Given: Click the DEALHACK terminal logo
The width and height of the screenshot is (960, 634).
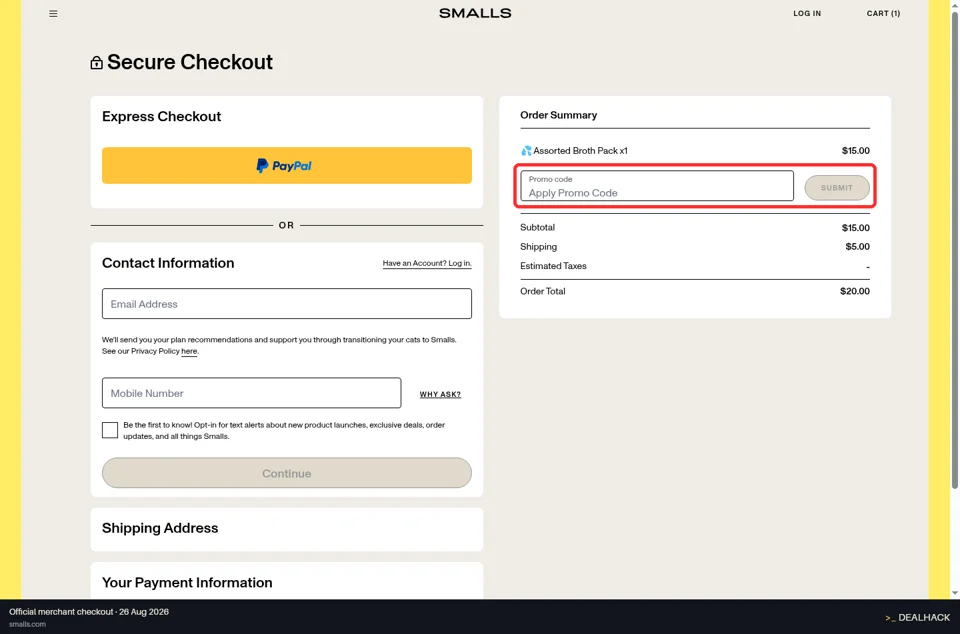Looking at the screenshot, I should [x=917, y=617].
